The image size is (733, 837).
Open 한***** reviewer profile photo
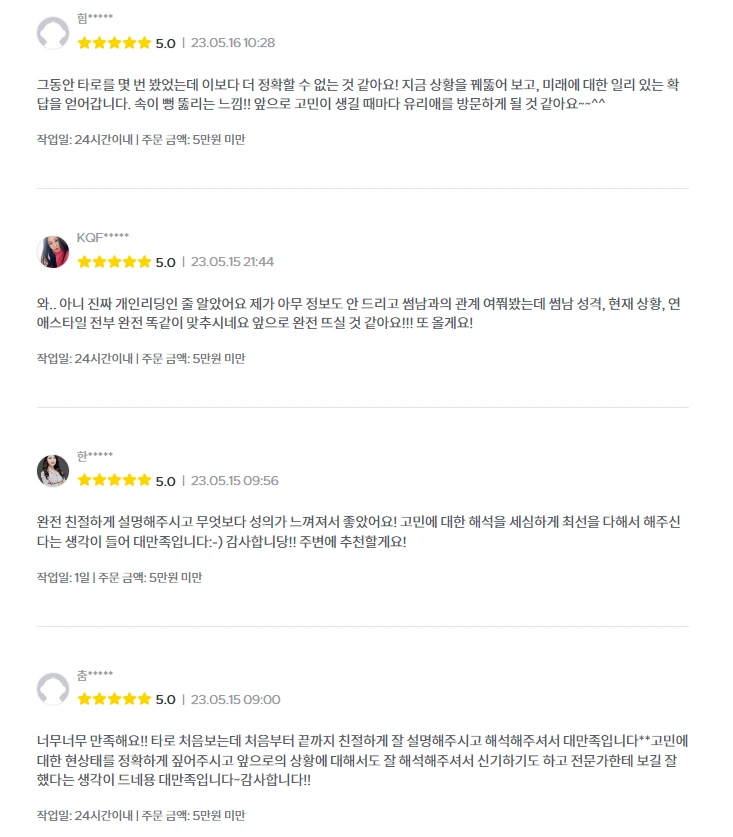pyautogui.click(x=53, y=471)
